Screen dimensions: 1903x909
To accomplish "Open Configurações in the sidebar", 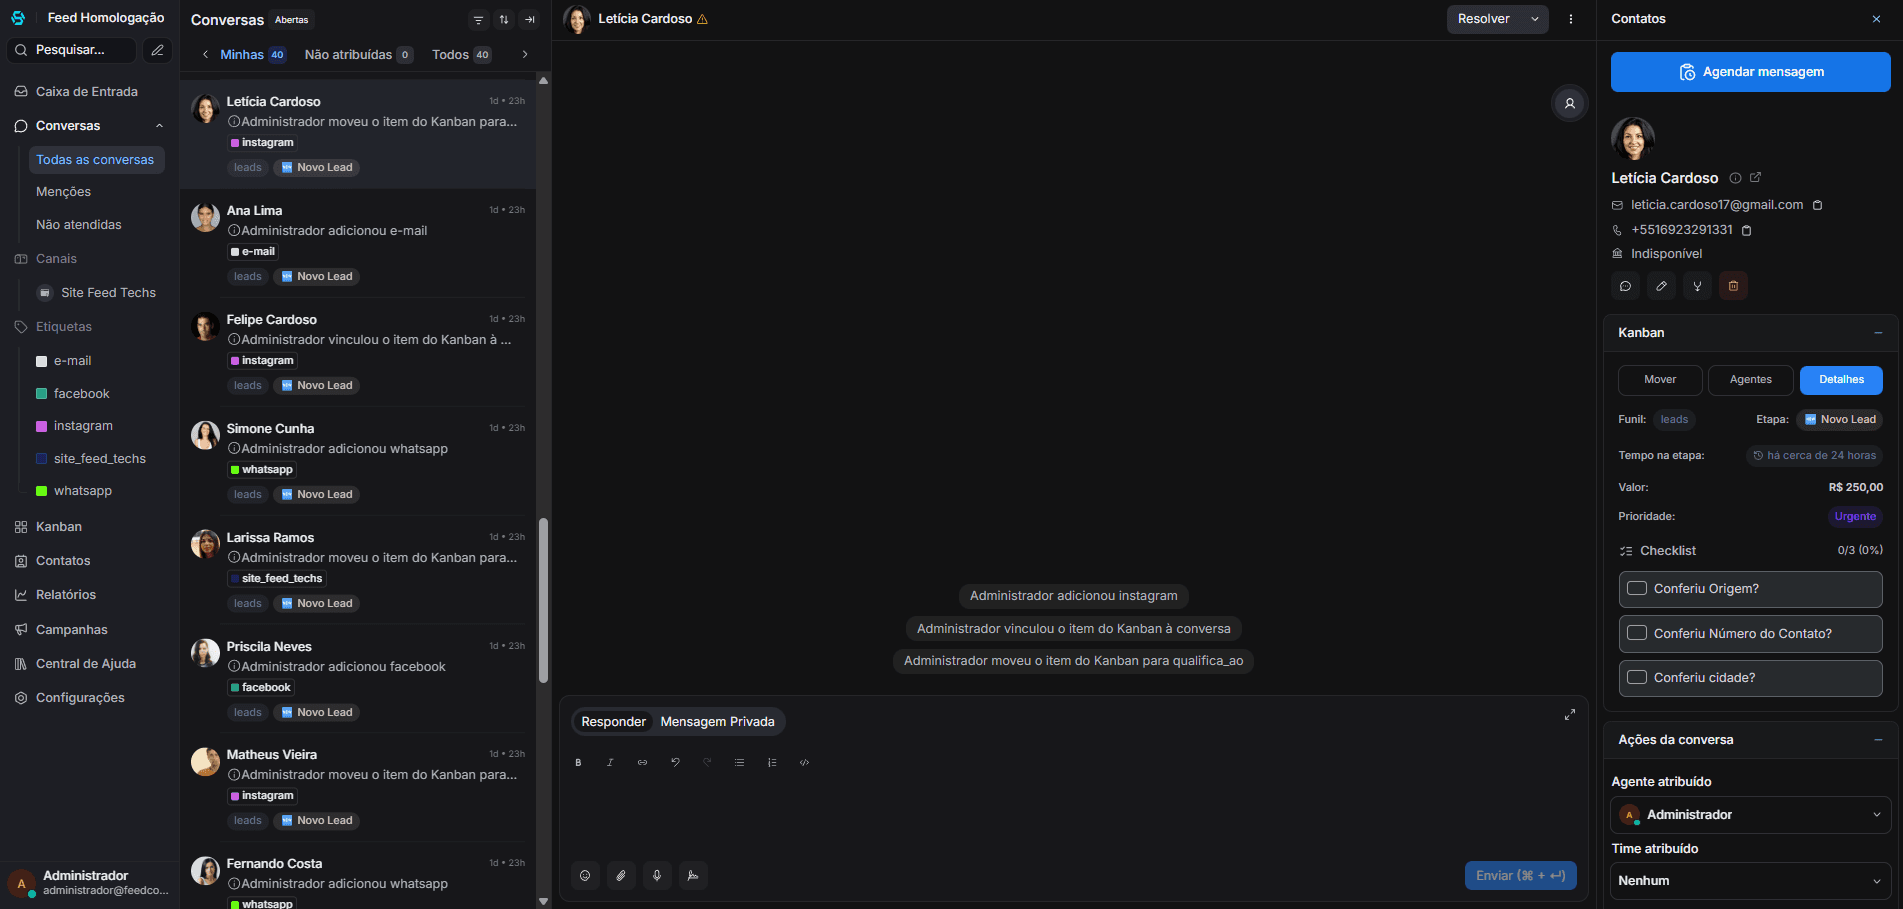I will pyautogui.click(x=80, y=698).
